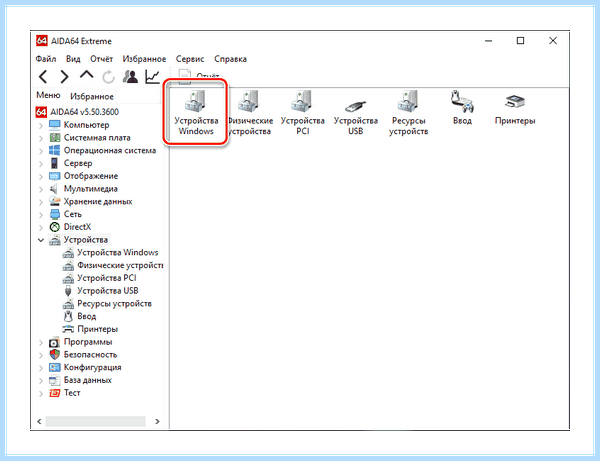Viewport: 600px width, 461px height.
Task: Click Операционная система Windows logo icon
Action: 55,150
